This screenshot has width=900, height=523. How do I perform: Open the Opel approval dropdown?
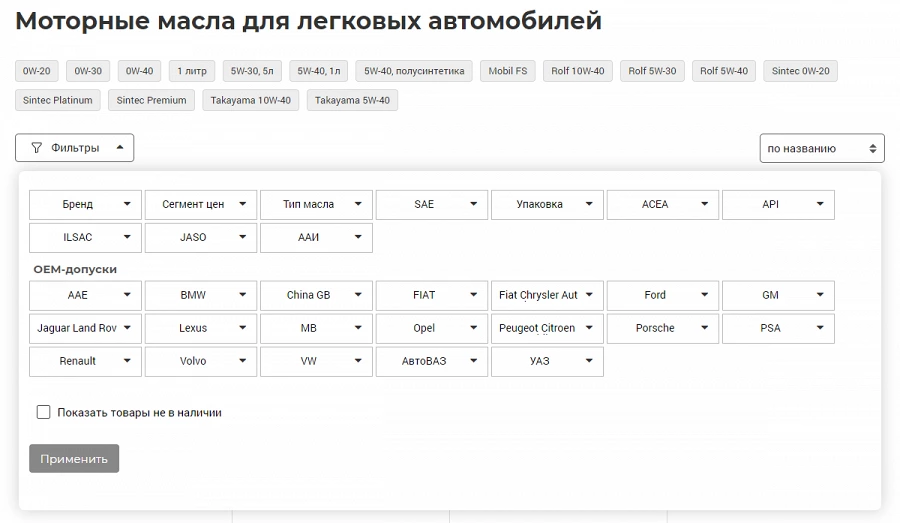tap(432, 328)
